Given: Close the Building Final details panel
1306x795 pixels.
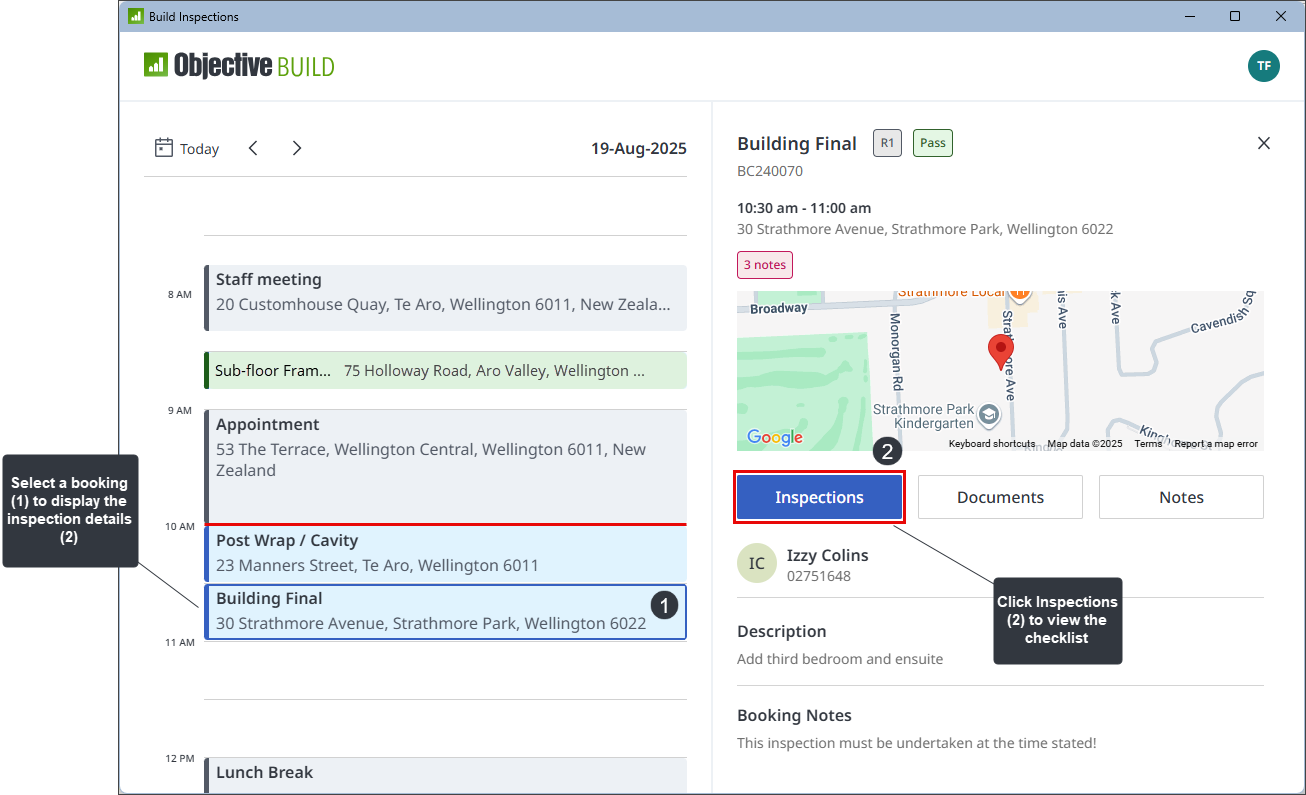Looking at the screenshot, I should coord(1263,143).
